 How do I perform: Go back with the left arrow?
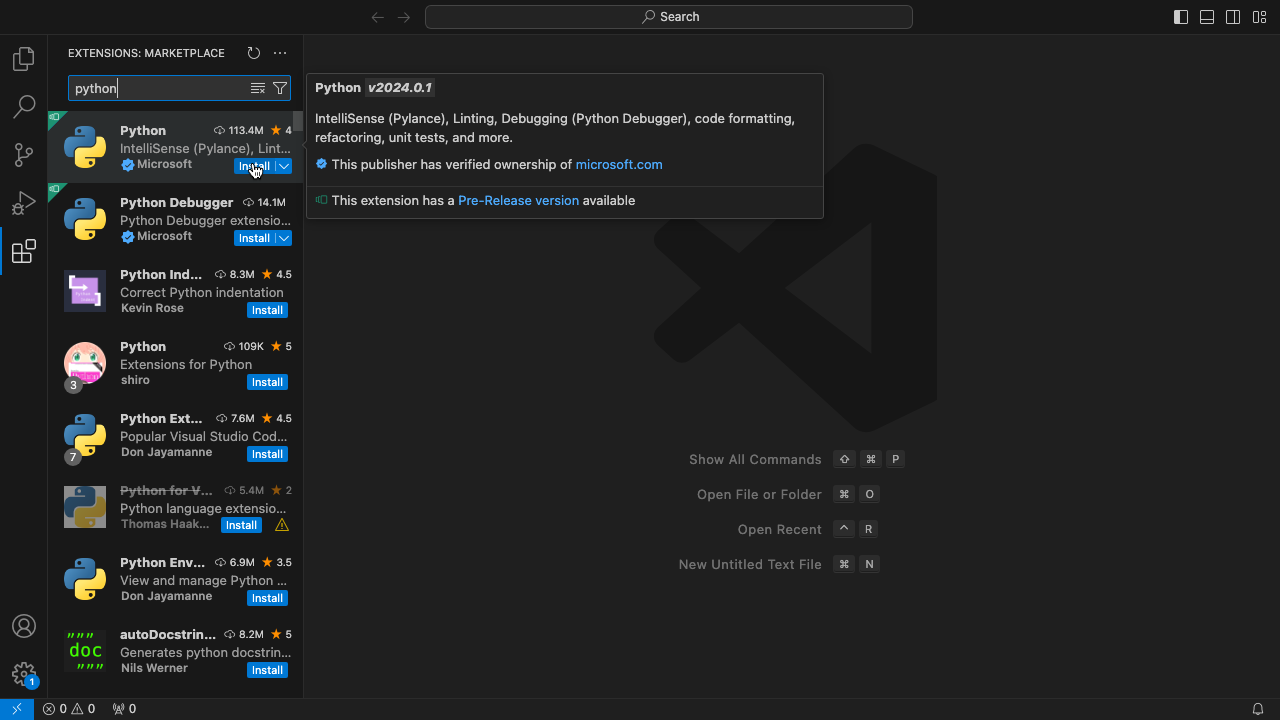378,17
